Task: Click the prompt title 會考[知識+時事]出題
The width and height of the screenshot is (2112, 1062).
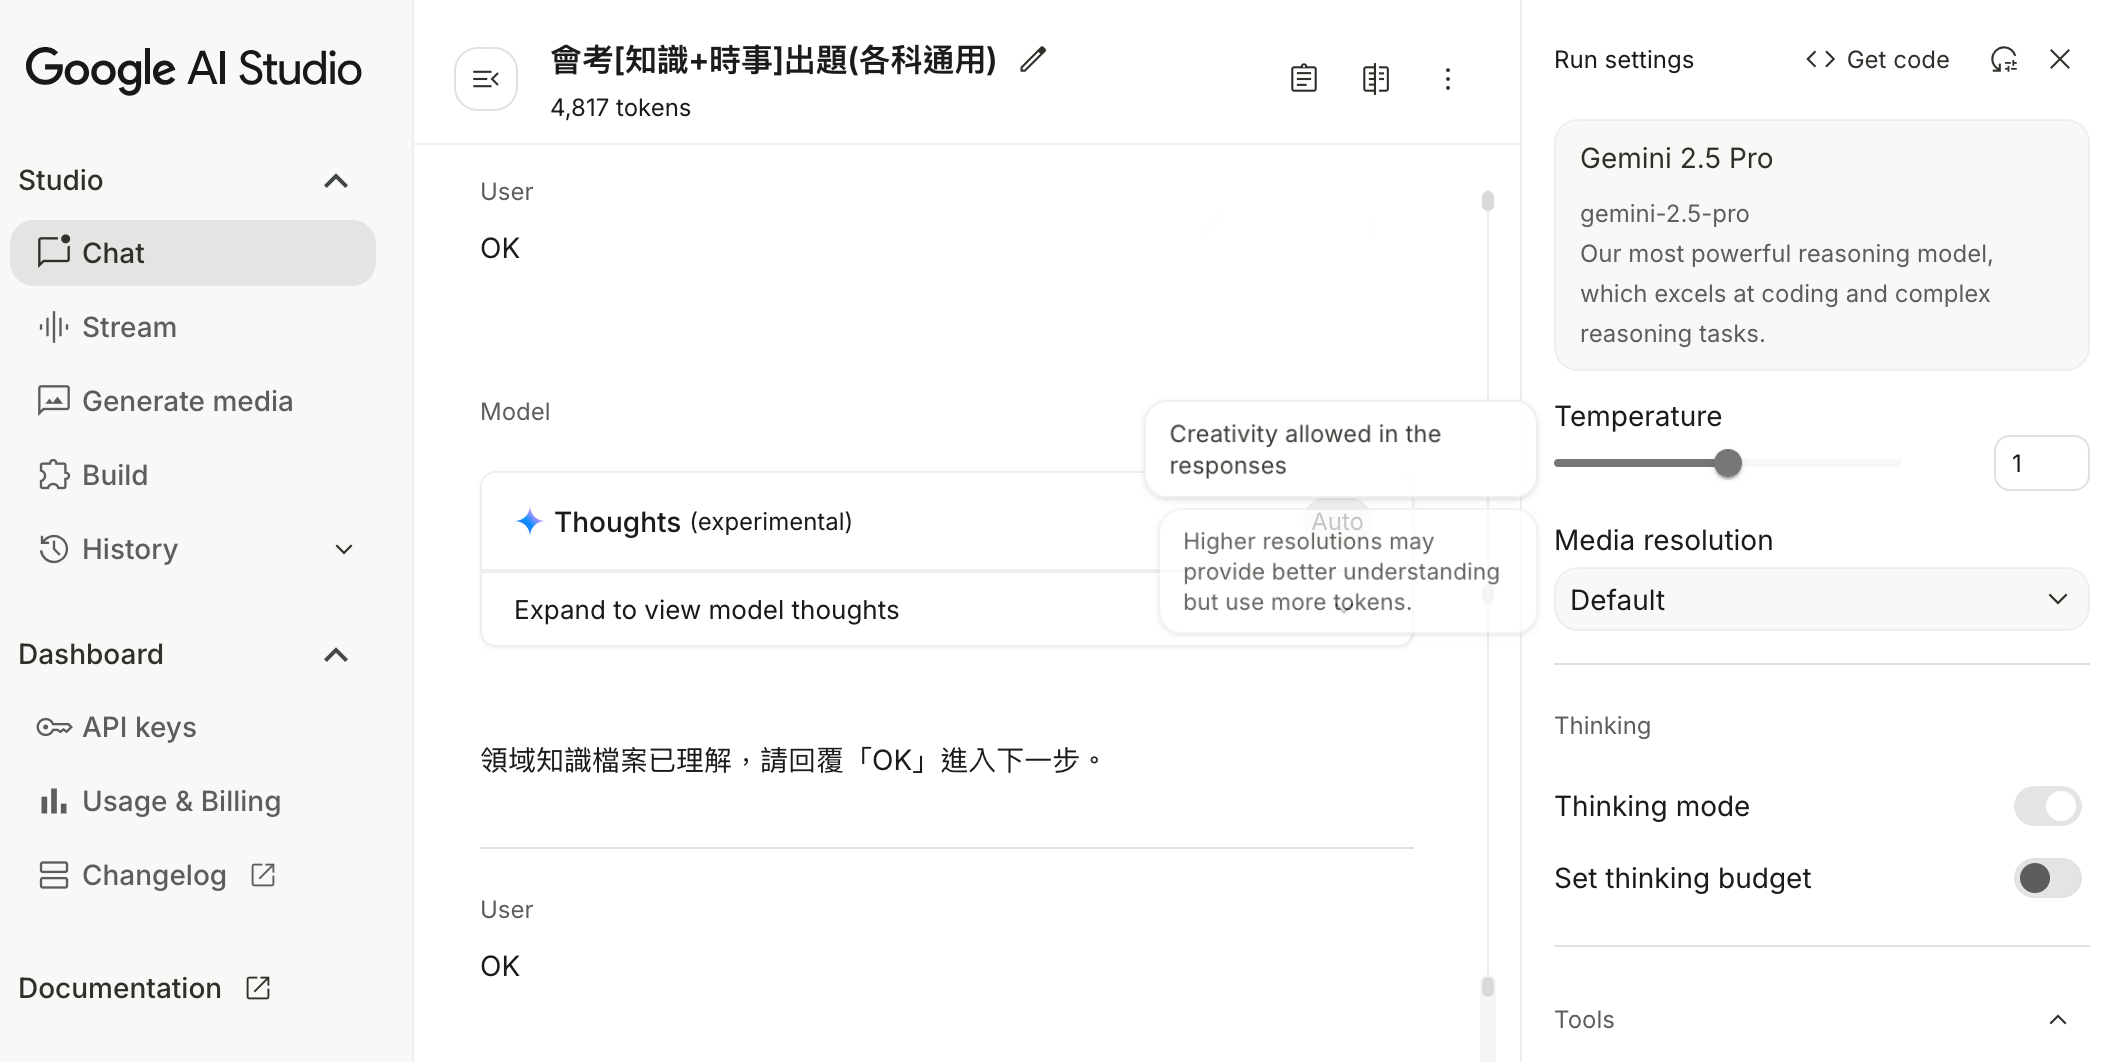Action: click(x=773, y=60)
